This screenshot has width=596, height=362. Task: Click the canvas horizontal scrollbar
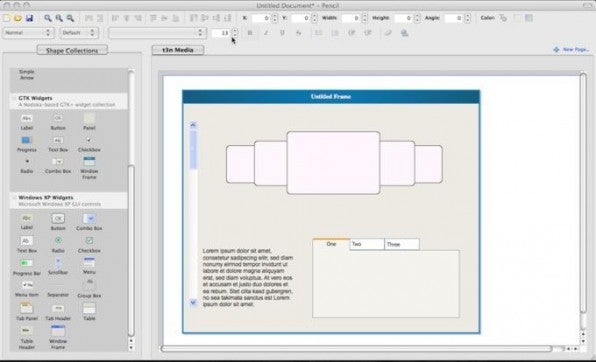tap(356, 348)
